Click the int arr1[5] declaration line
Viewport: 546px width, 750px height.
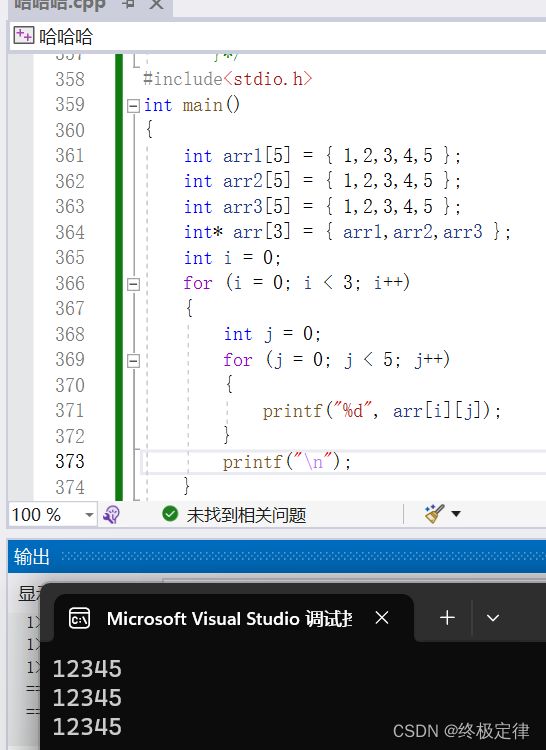(x=323, y=156)
